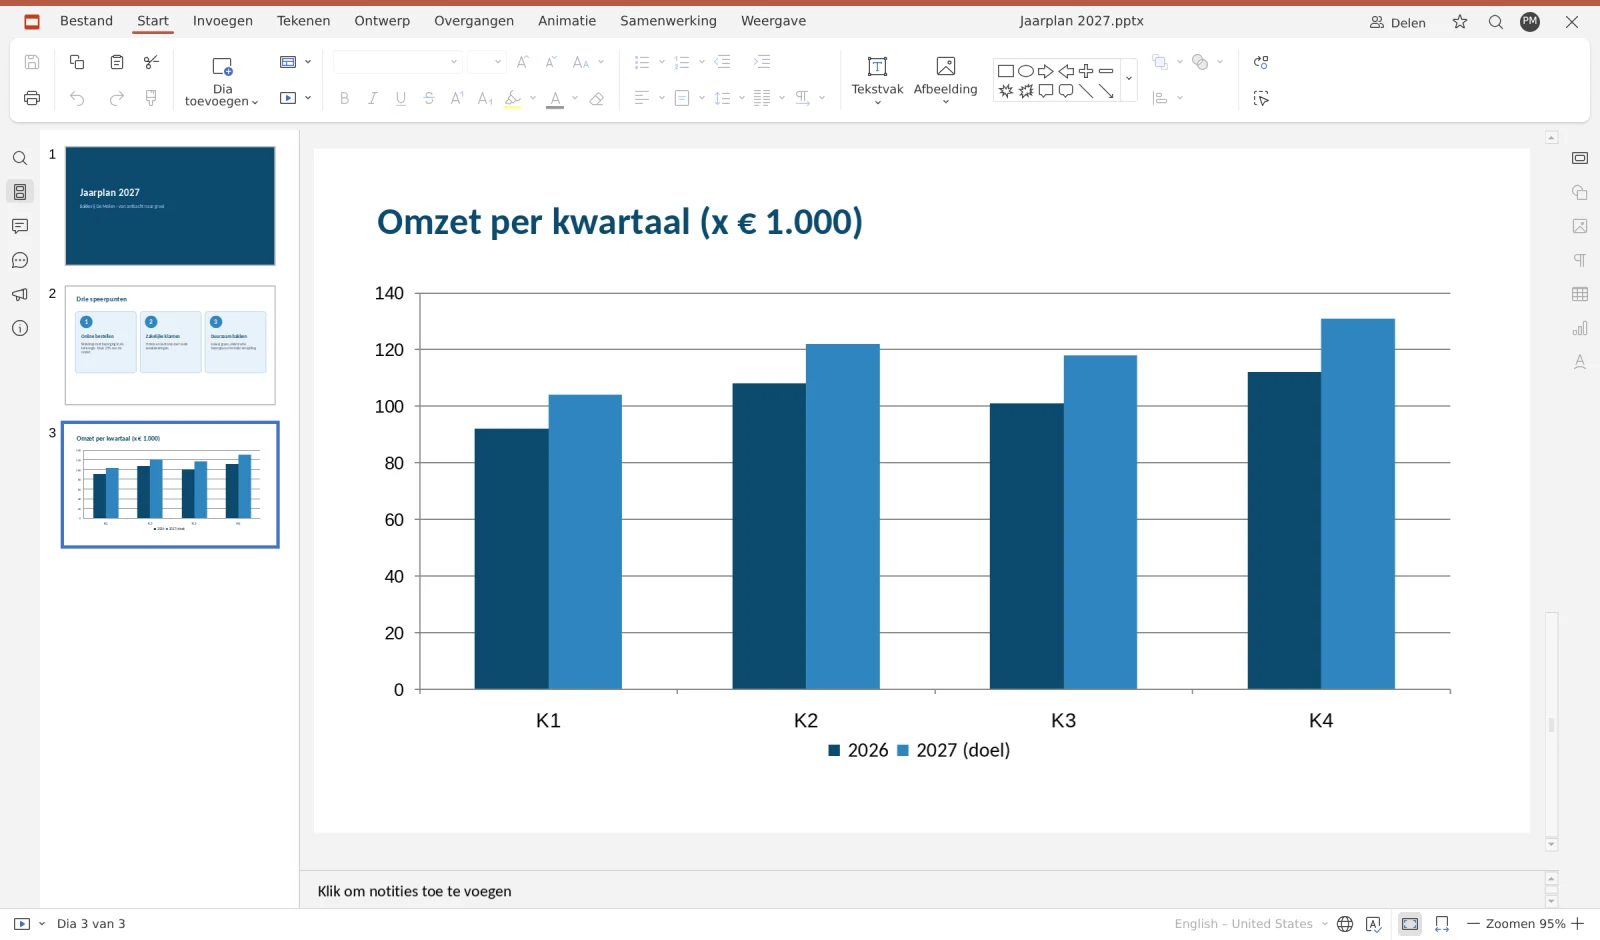Expand the shapes gallery arrow
1600x940 pixels.
1129,79
